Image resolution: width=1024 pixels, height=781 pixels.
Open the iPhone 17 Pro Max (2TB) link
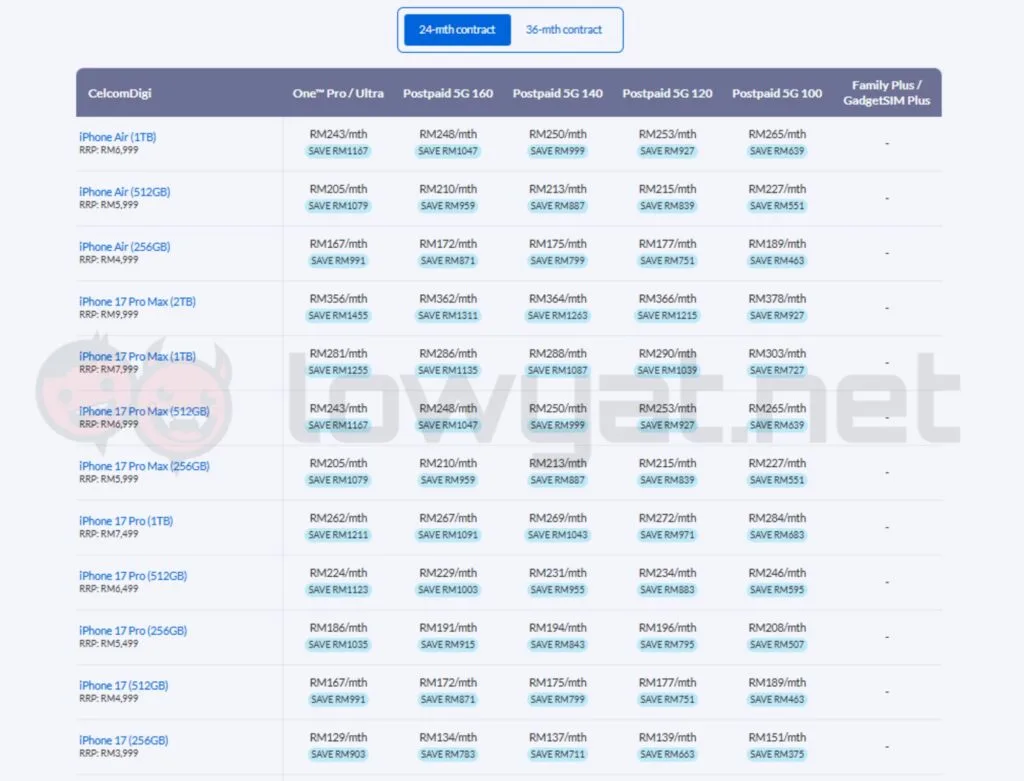pos(137,302)
